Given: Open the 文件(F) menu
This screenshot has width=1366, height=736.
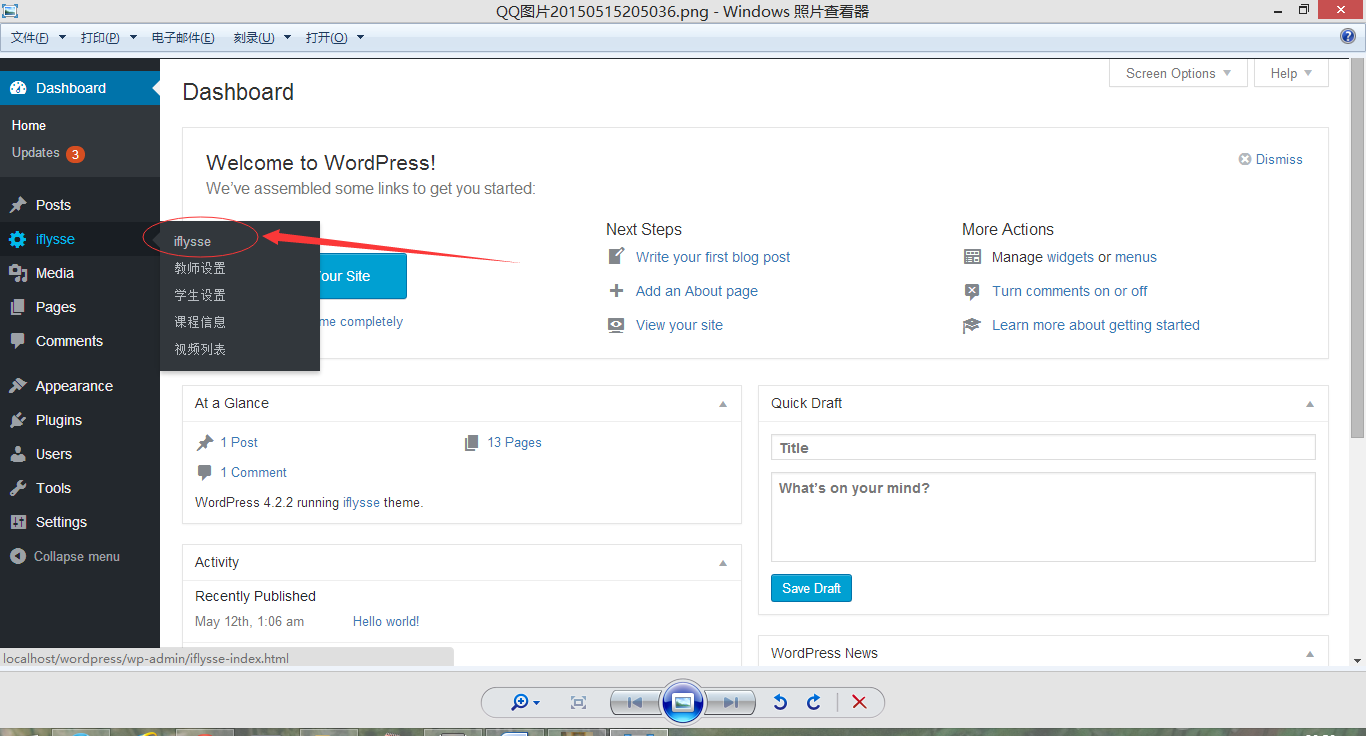Looking at the screenshot, I should coord(38,38).
